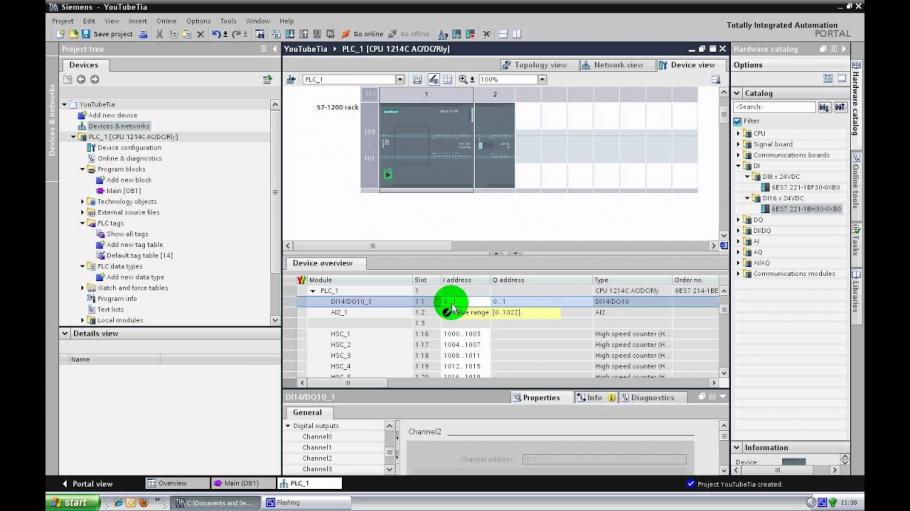
Task: Expand the Signal board catalog folder
Action: [739, 145]
